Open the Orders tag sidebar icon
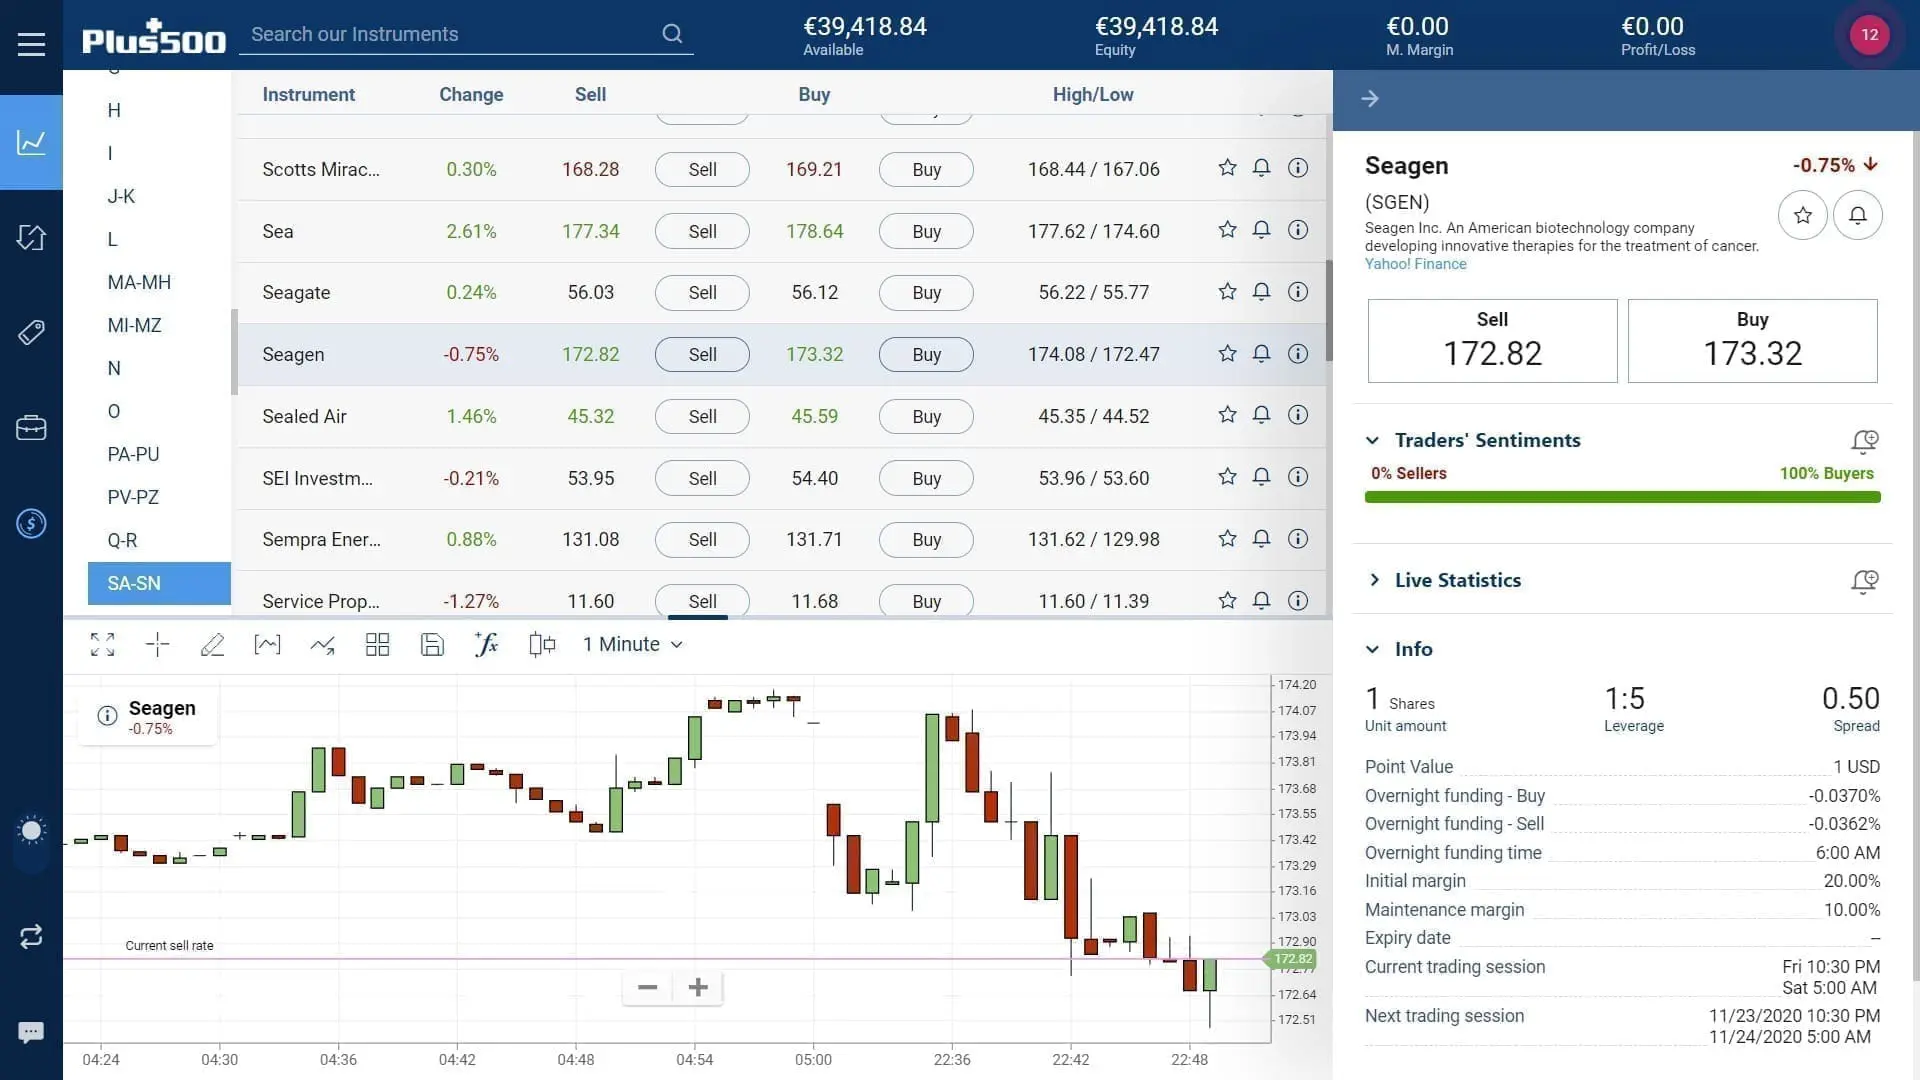This screenshot has width=1920, height=1080. click(31, 332)
